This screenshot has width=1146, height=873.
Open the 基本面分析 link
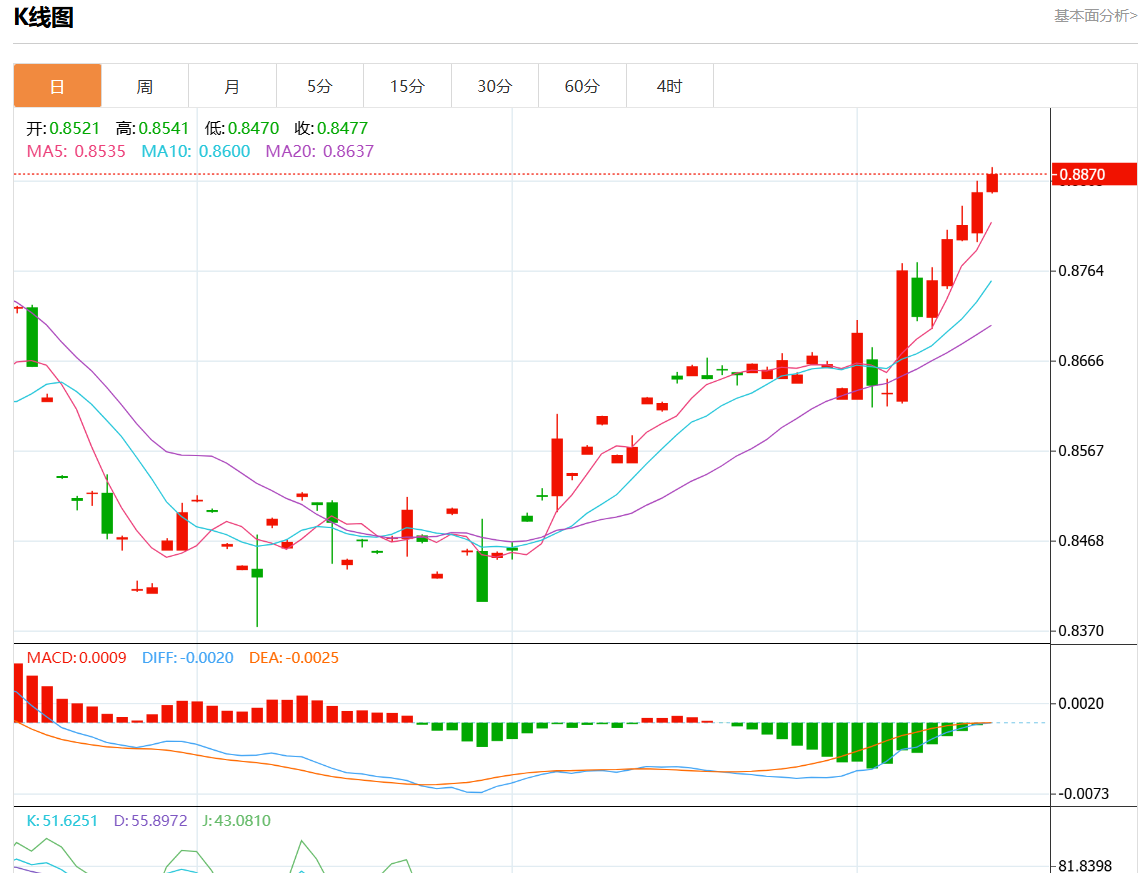pyautogui.click(x=1094, y=16)
